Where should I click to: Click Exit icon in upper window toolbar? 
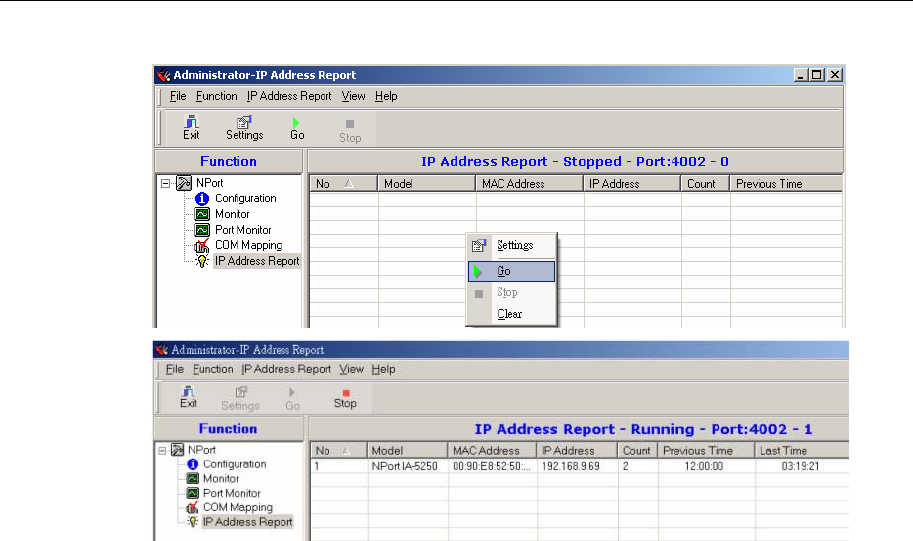coord(191,128)
